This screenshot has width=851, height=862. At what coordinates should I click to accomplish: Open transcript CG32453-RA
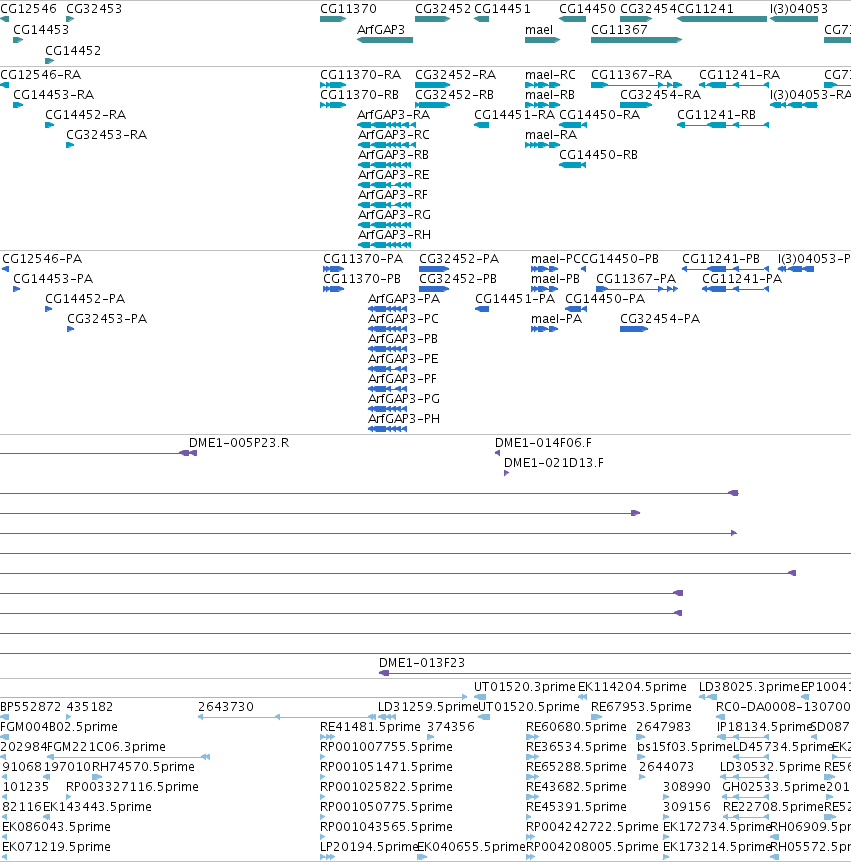[x=107, y=135]
